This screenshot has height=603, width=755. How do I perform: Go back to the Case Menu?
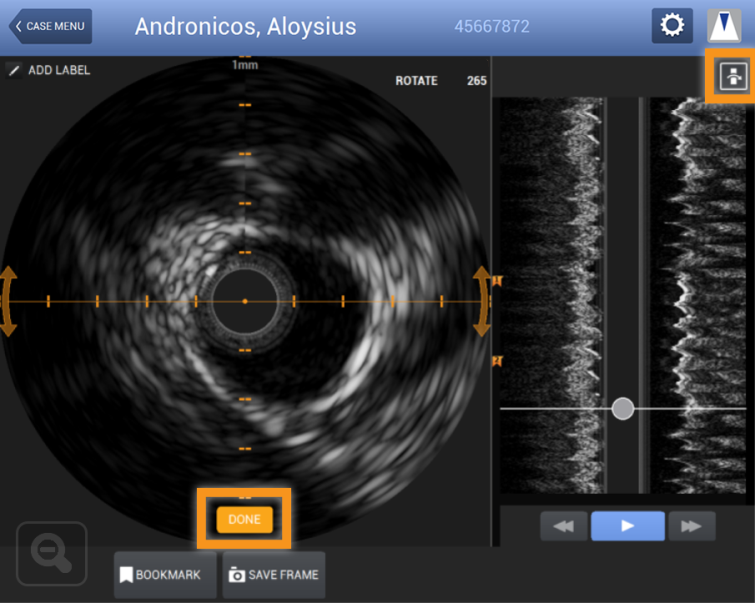click(51, 26)
